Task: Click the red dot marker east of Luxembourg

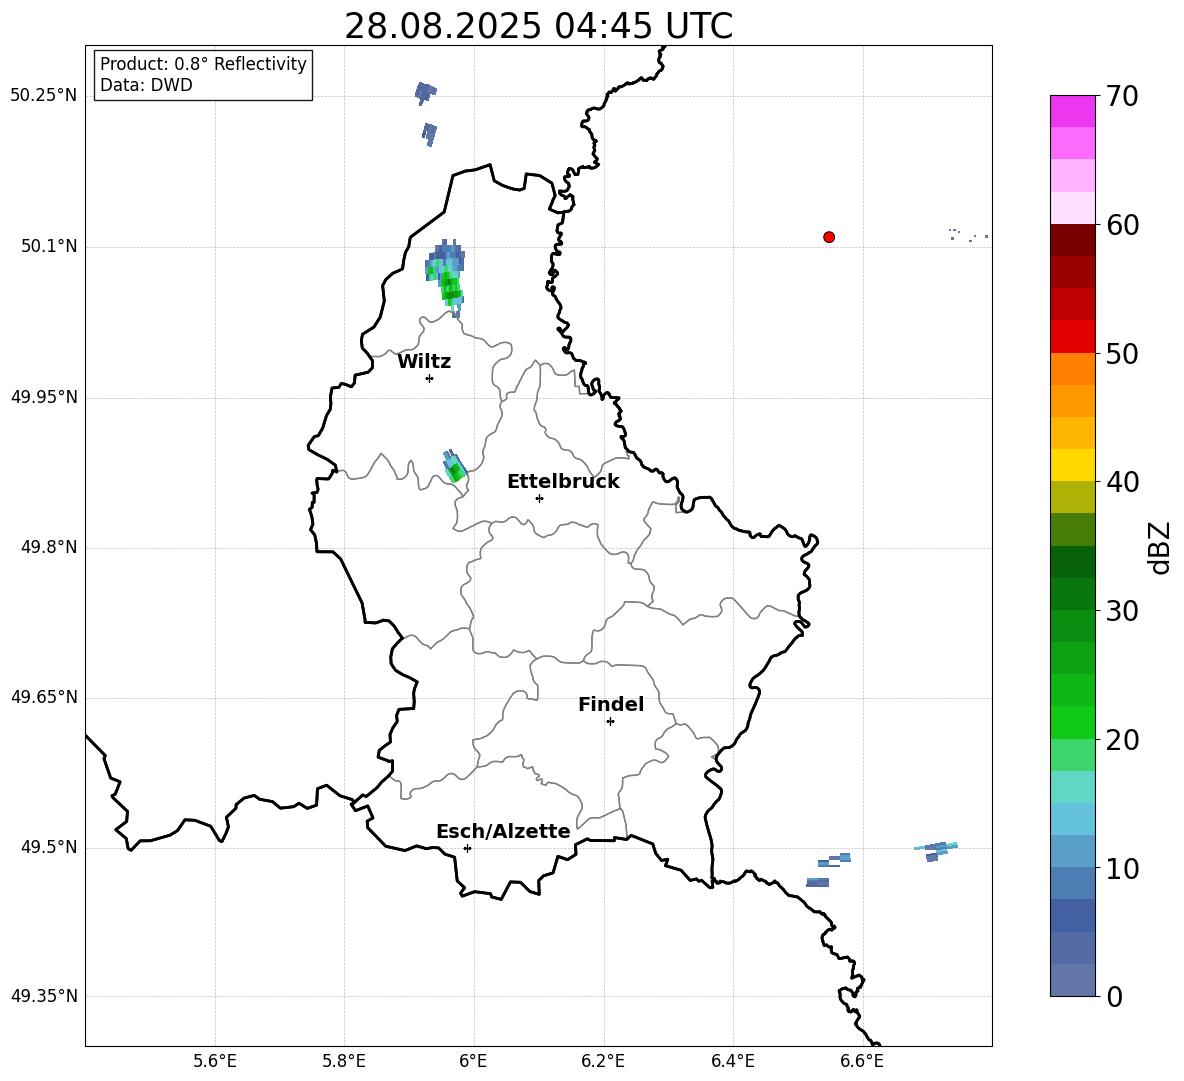Action: tap(829, 237)
